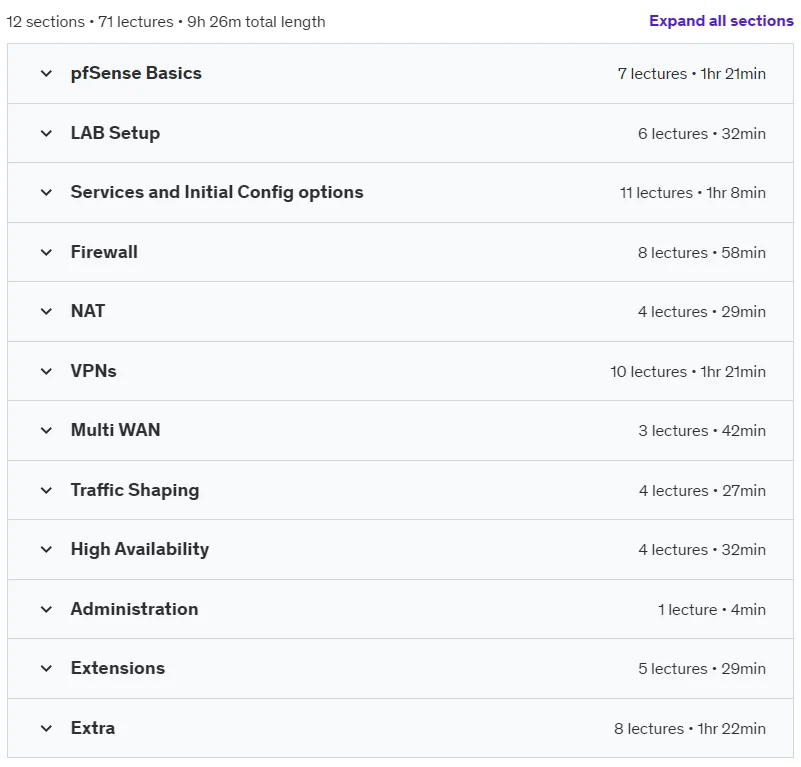Expand Services and Initial Config options chevron
801x767 pixels.
pyautogui.click(x=46, y=193)
